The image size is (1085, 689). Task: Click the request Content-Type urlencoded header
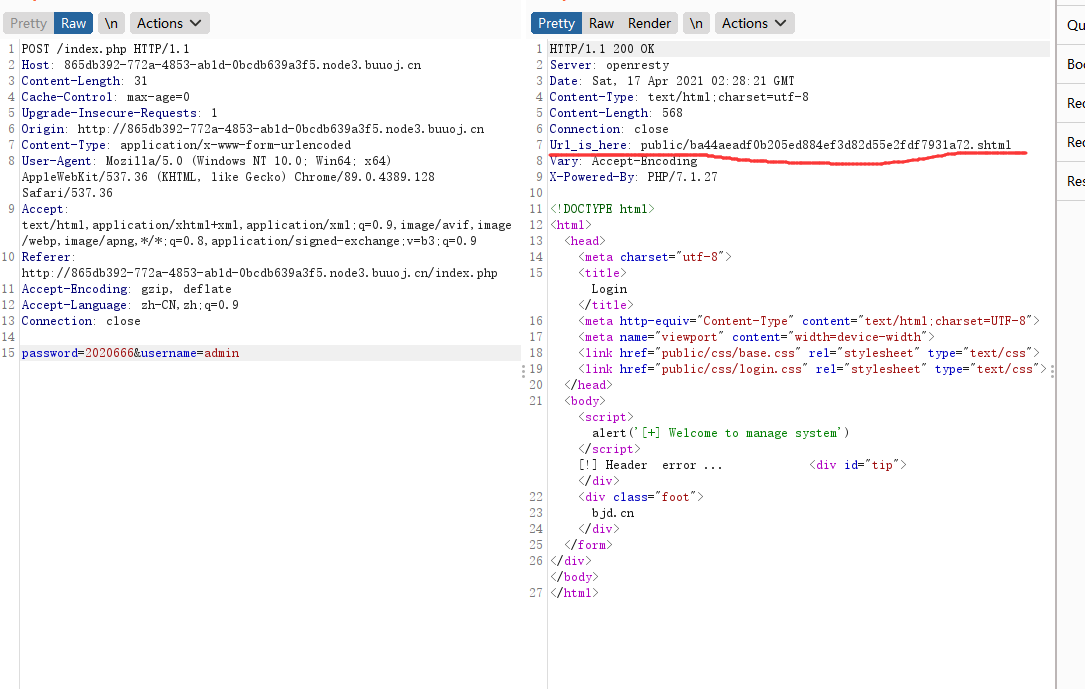tap(186, 145)
